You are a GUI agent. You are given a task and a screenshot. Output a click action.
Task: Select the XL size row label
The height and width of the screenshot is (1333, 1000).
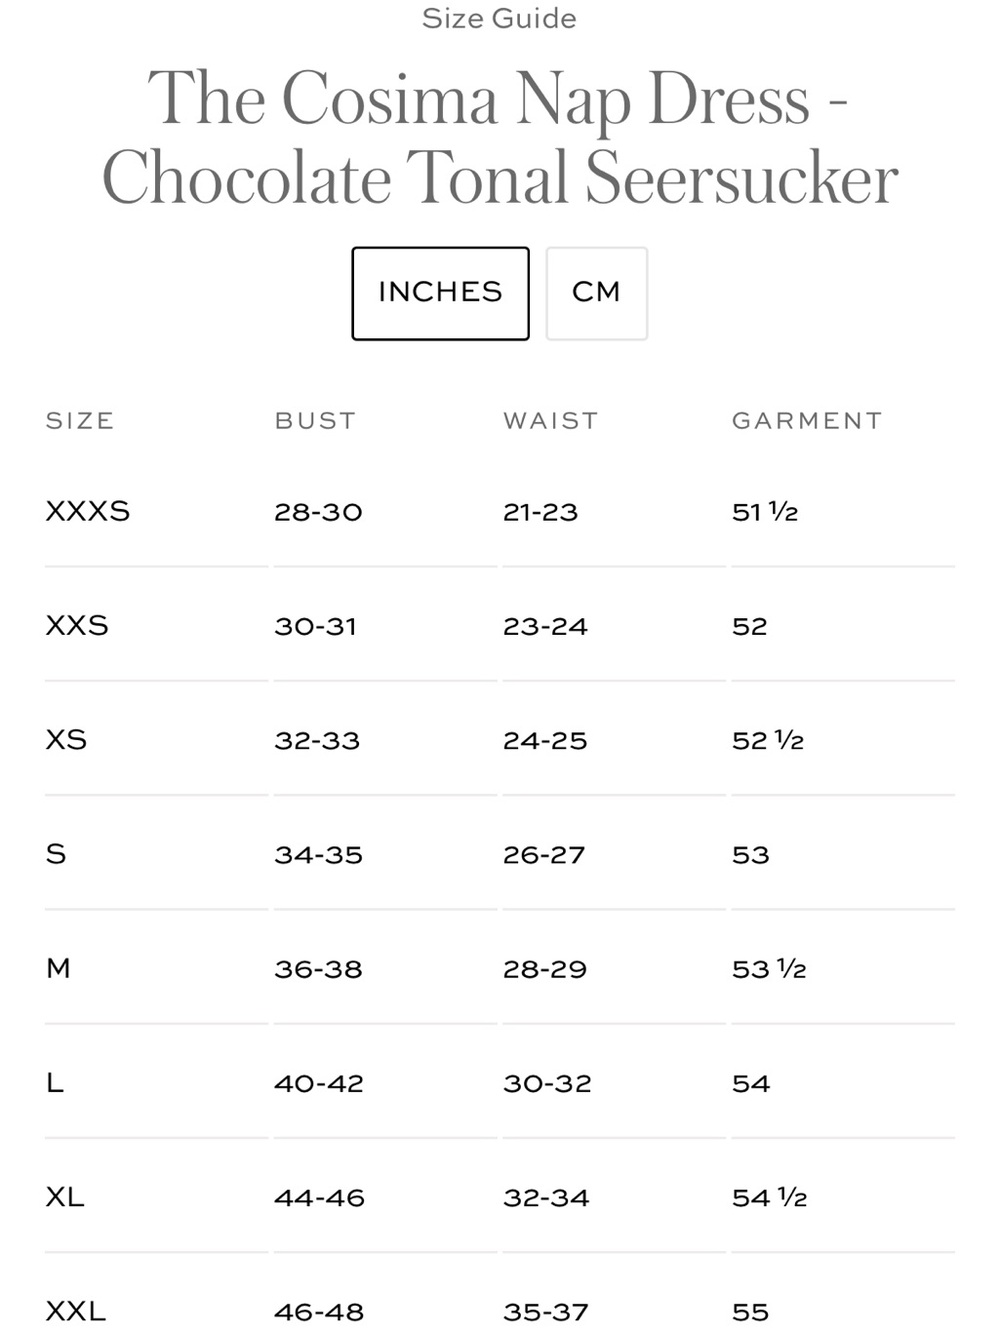click(x=65, y=1196)
